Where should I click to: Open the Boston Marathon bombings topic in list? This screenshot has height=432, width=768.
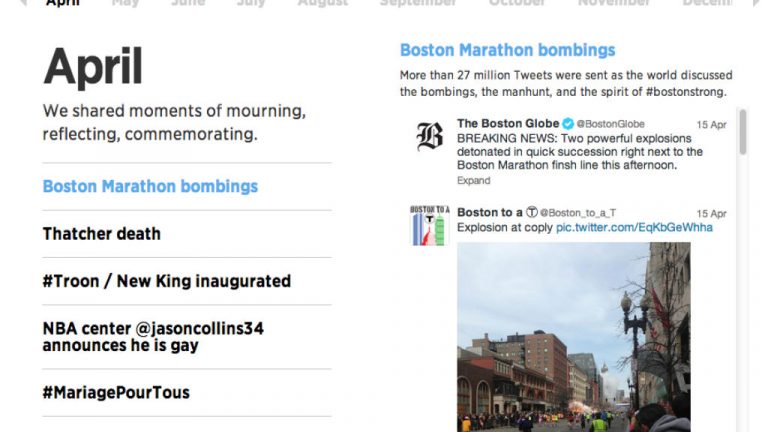[150, 187]
